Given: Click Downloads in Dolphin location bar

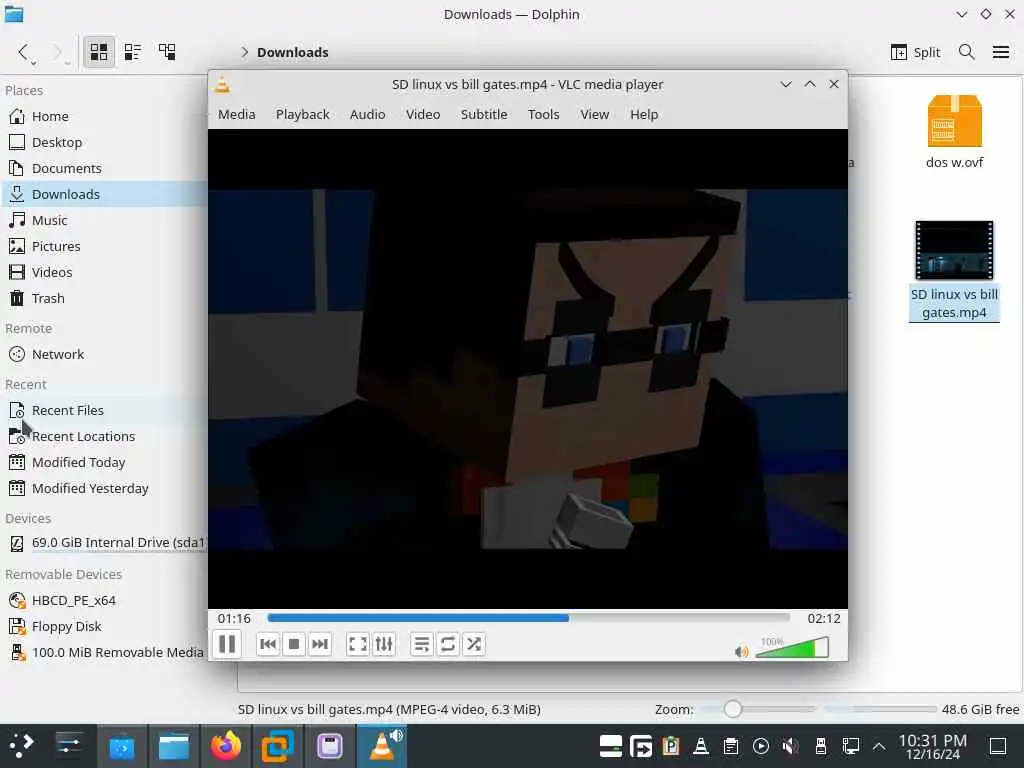Looking at the screenshot, I should 293,52.
